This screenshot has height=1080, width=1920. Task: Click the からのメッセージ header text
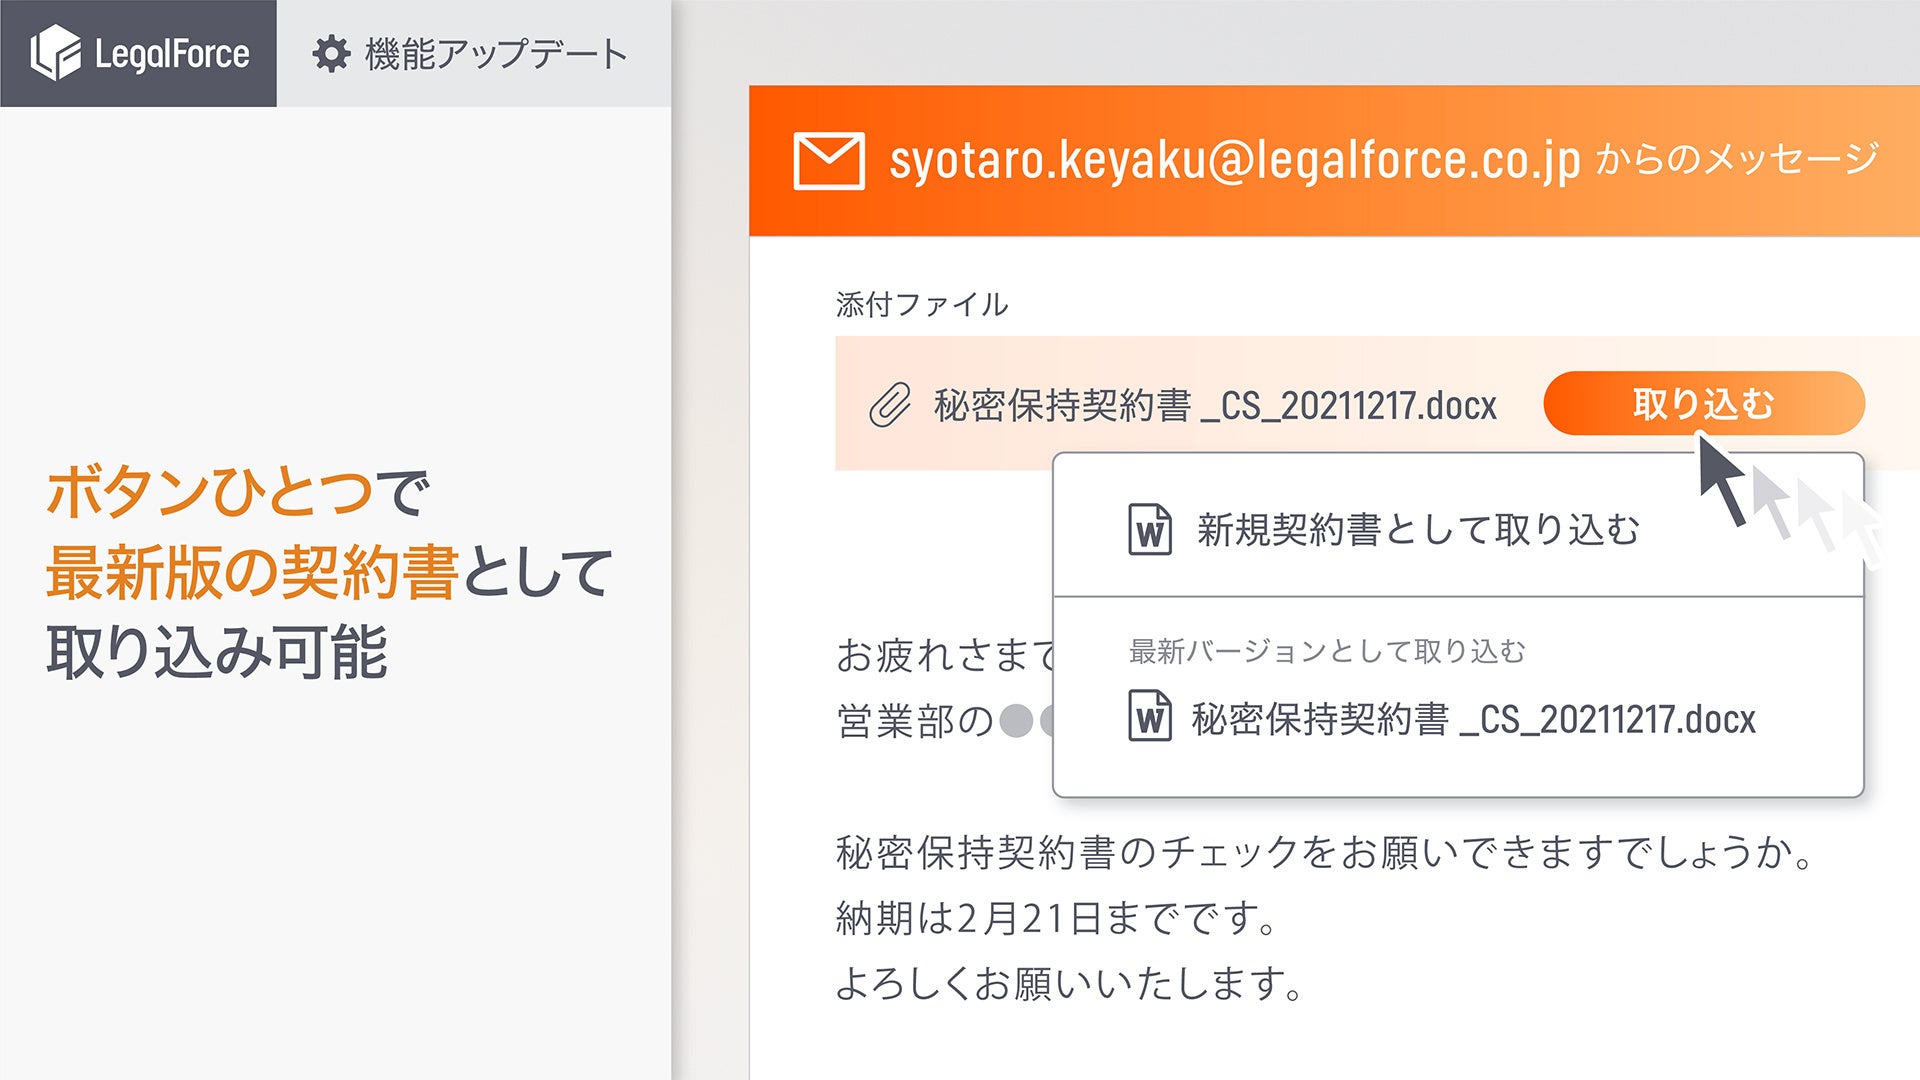pyautogui.click(x=1737, y=159)
